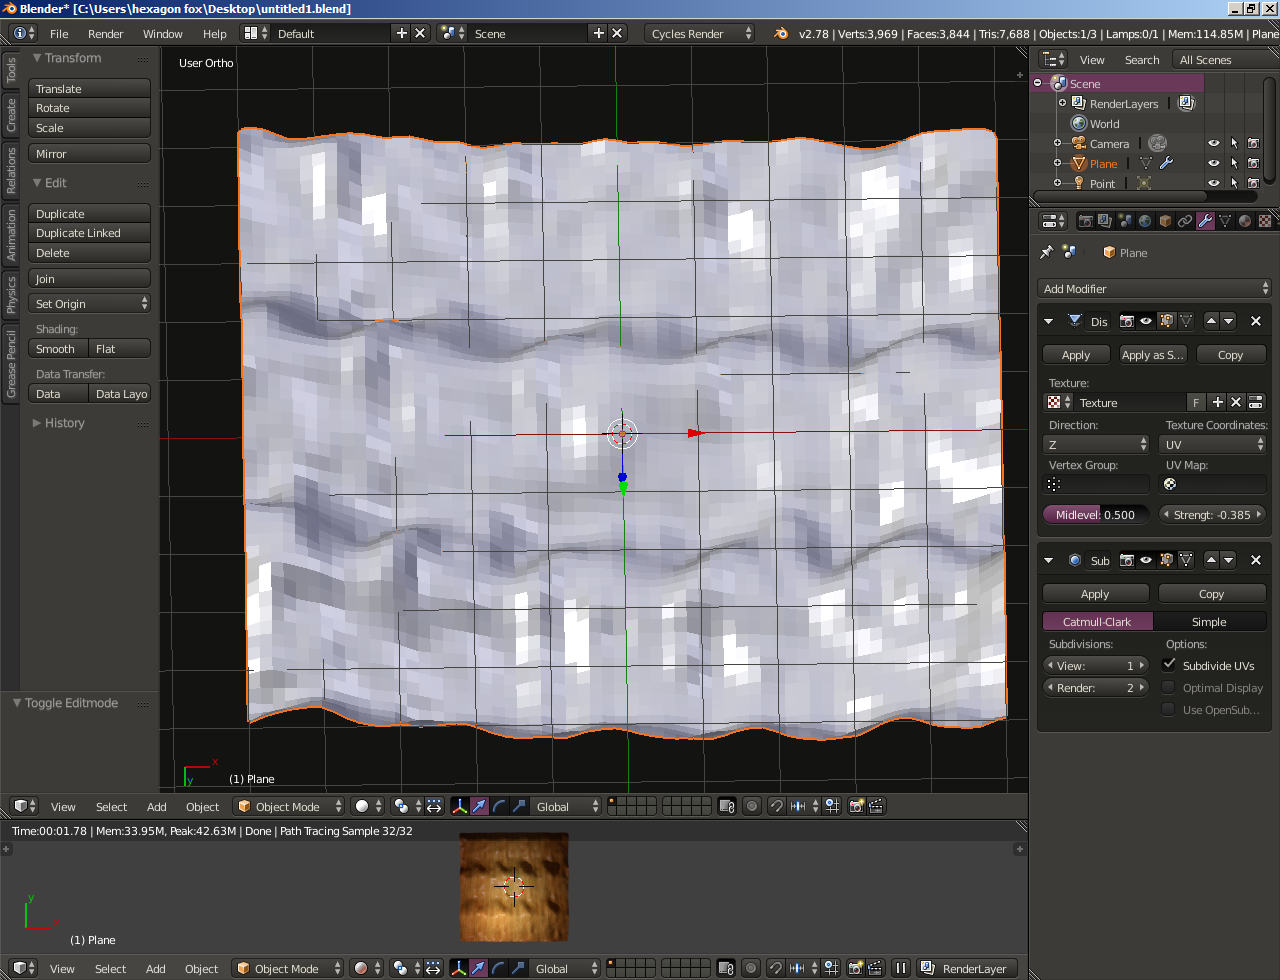
Task: Open the Mesh Data triangle properties tab
Action: click(1225, 221)
